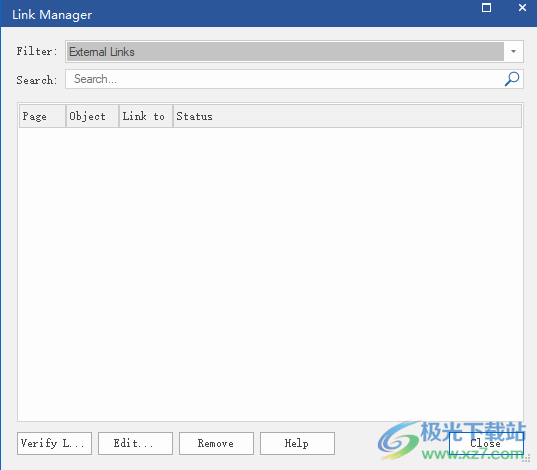Click the magnifier search icon
This screenshot has height=470, width=537.
point(512,79)
